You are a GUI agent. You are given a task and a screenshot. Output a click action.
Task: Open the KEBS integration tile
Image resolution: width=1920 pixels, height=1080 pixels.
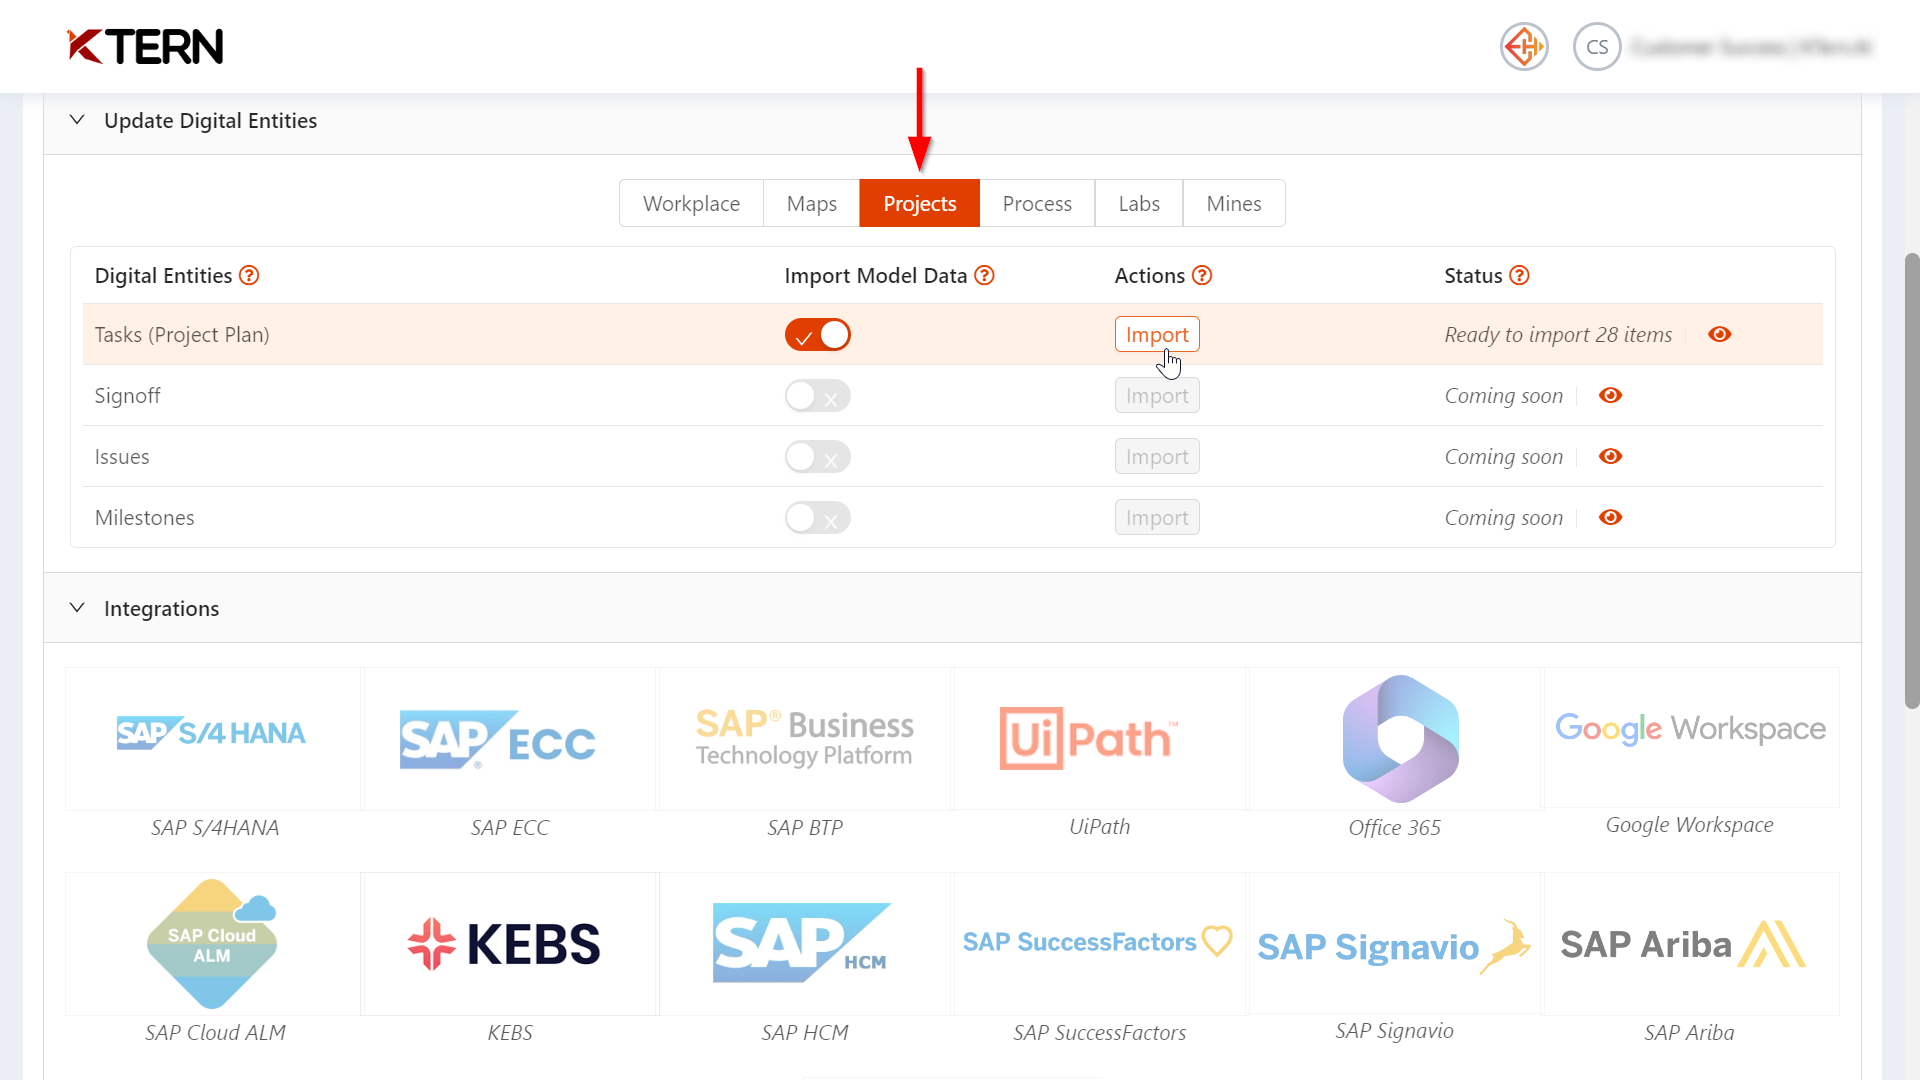(x=509, y=944)
